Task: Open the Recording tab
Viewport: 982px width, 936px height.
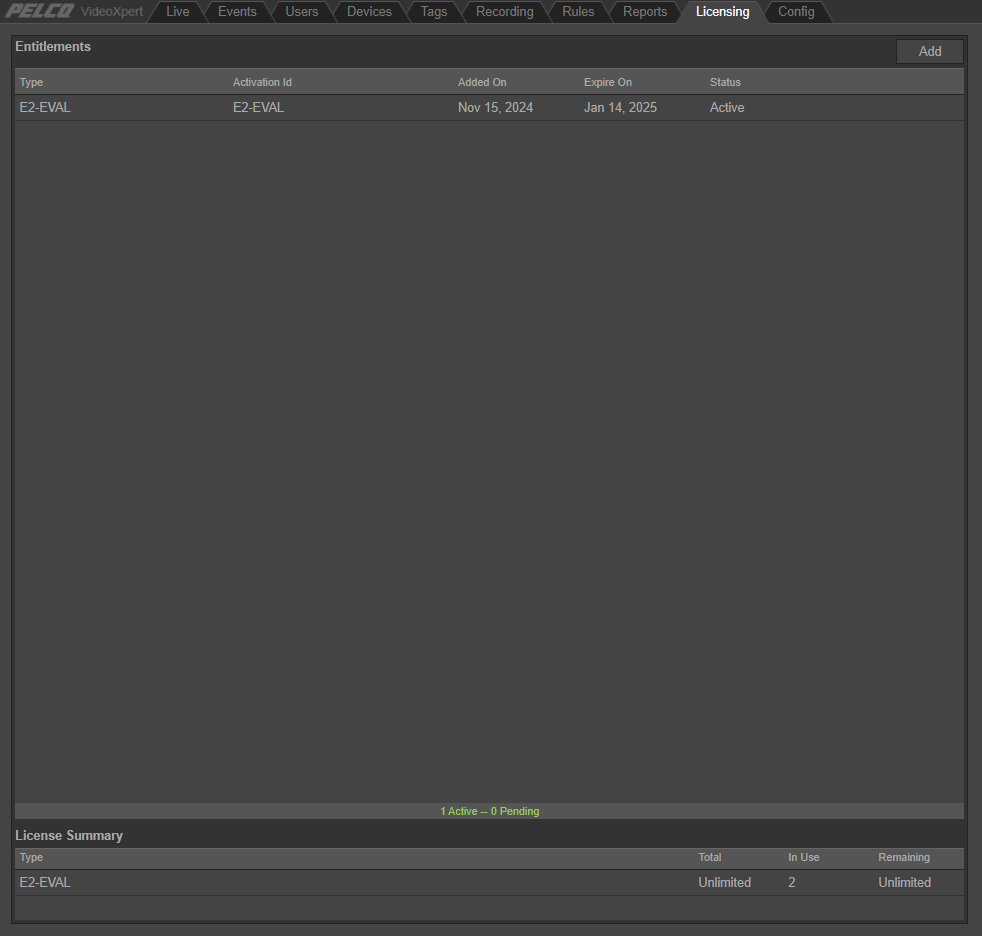Action: click(x=504, y=11)
